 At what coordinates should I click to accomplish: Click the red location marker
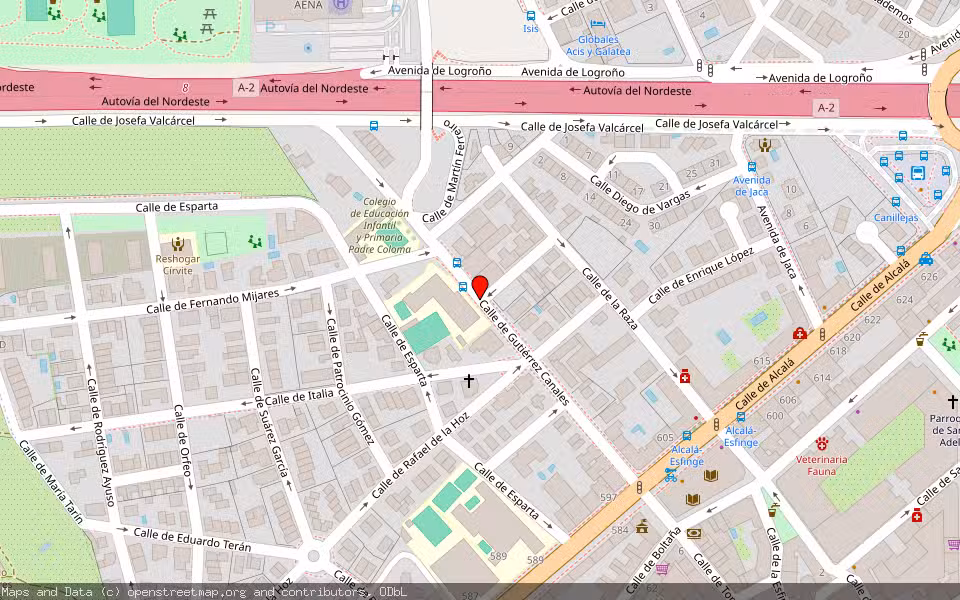481,283
